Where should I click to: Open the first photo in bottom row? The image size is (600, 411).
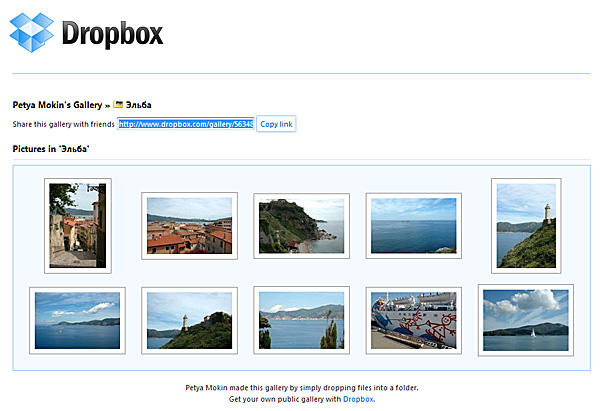tap(77, 320)
